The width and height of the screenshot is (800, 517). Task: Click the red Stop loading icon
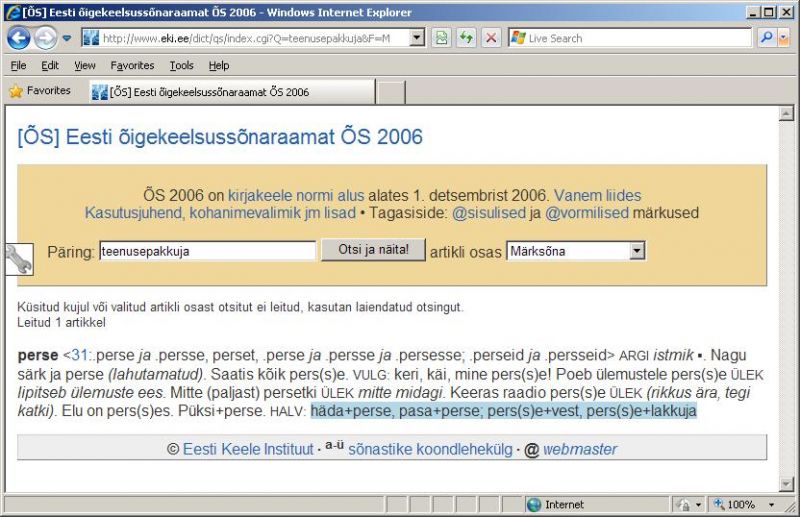491,38
